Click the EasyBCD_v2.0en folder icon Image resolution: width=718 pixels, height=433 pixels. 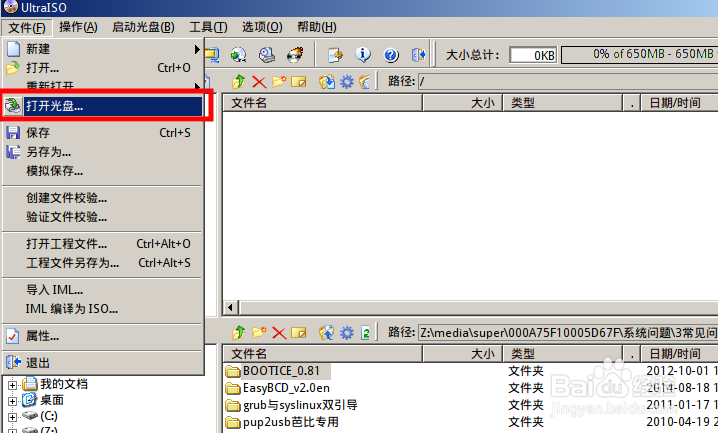(233, 388)
